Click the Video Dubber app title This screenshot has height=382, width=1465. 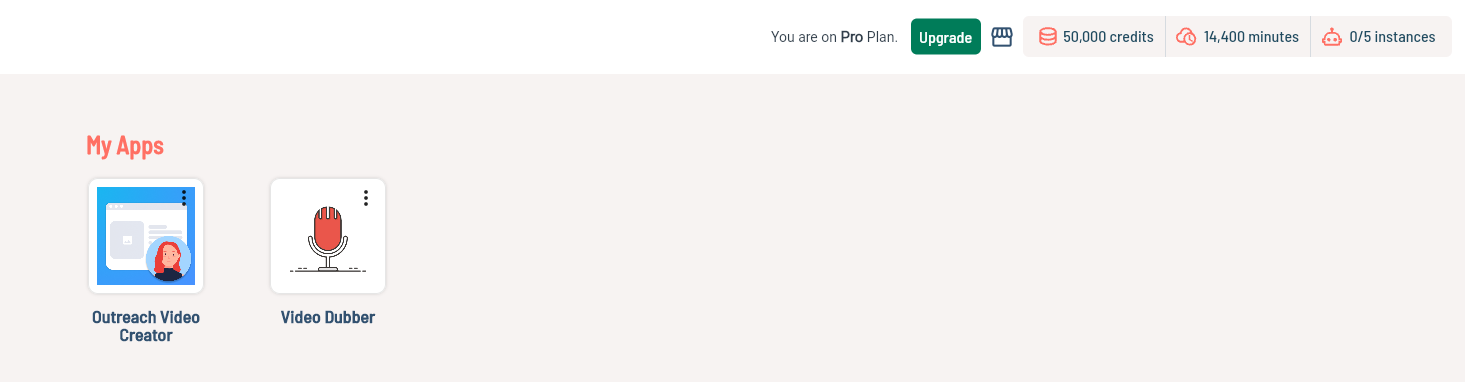click(328, 318)
